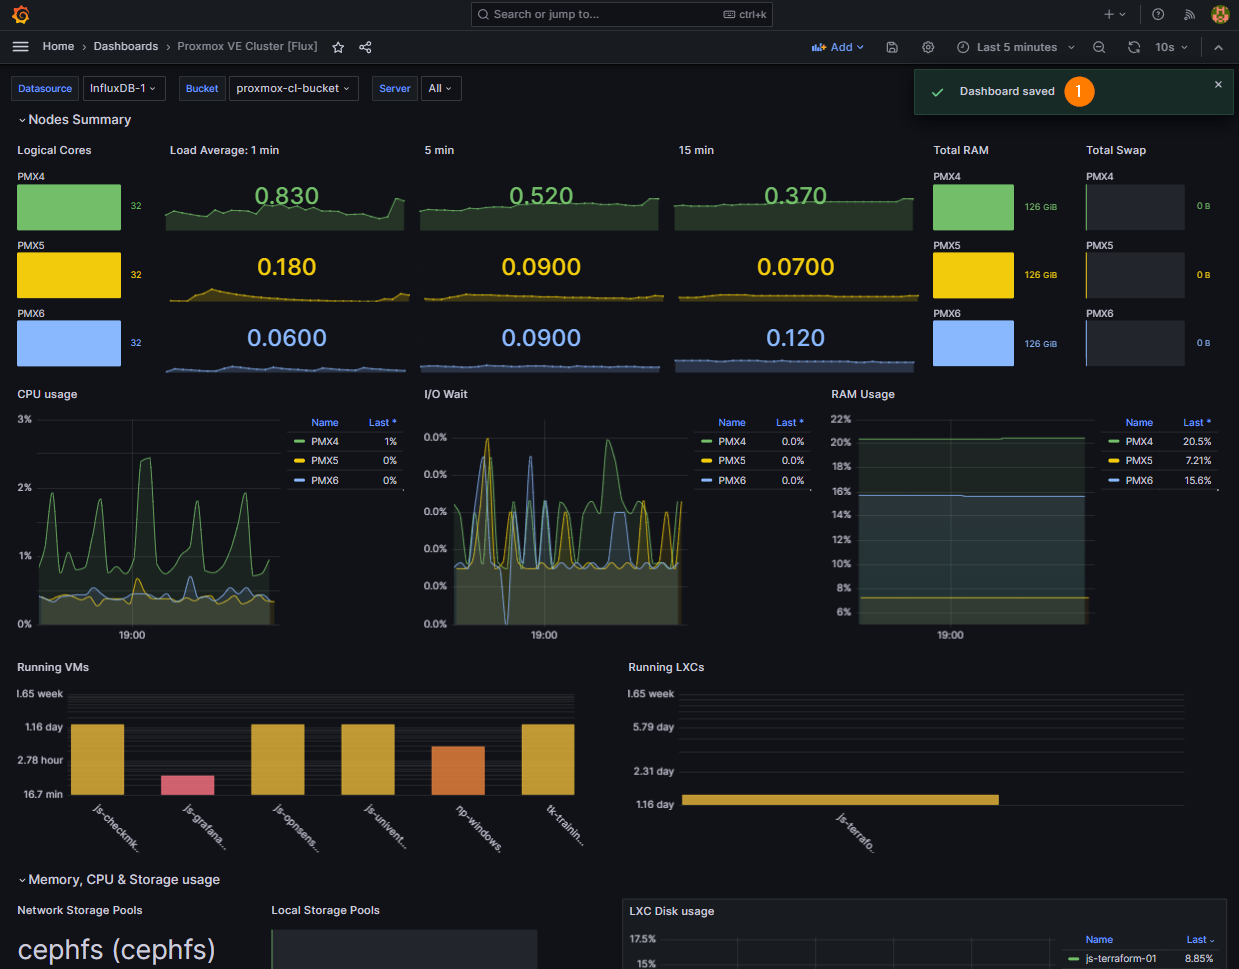Click the Grafana logo icon
Image resolution: width=1239 pixels, height=969 pixels.
(x=21, y=14)
